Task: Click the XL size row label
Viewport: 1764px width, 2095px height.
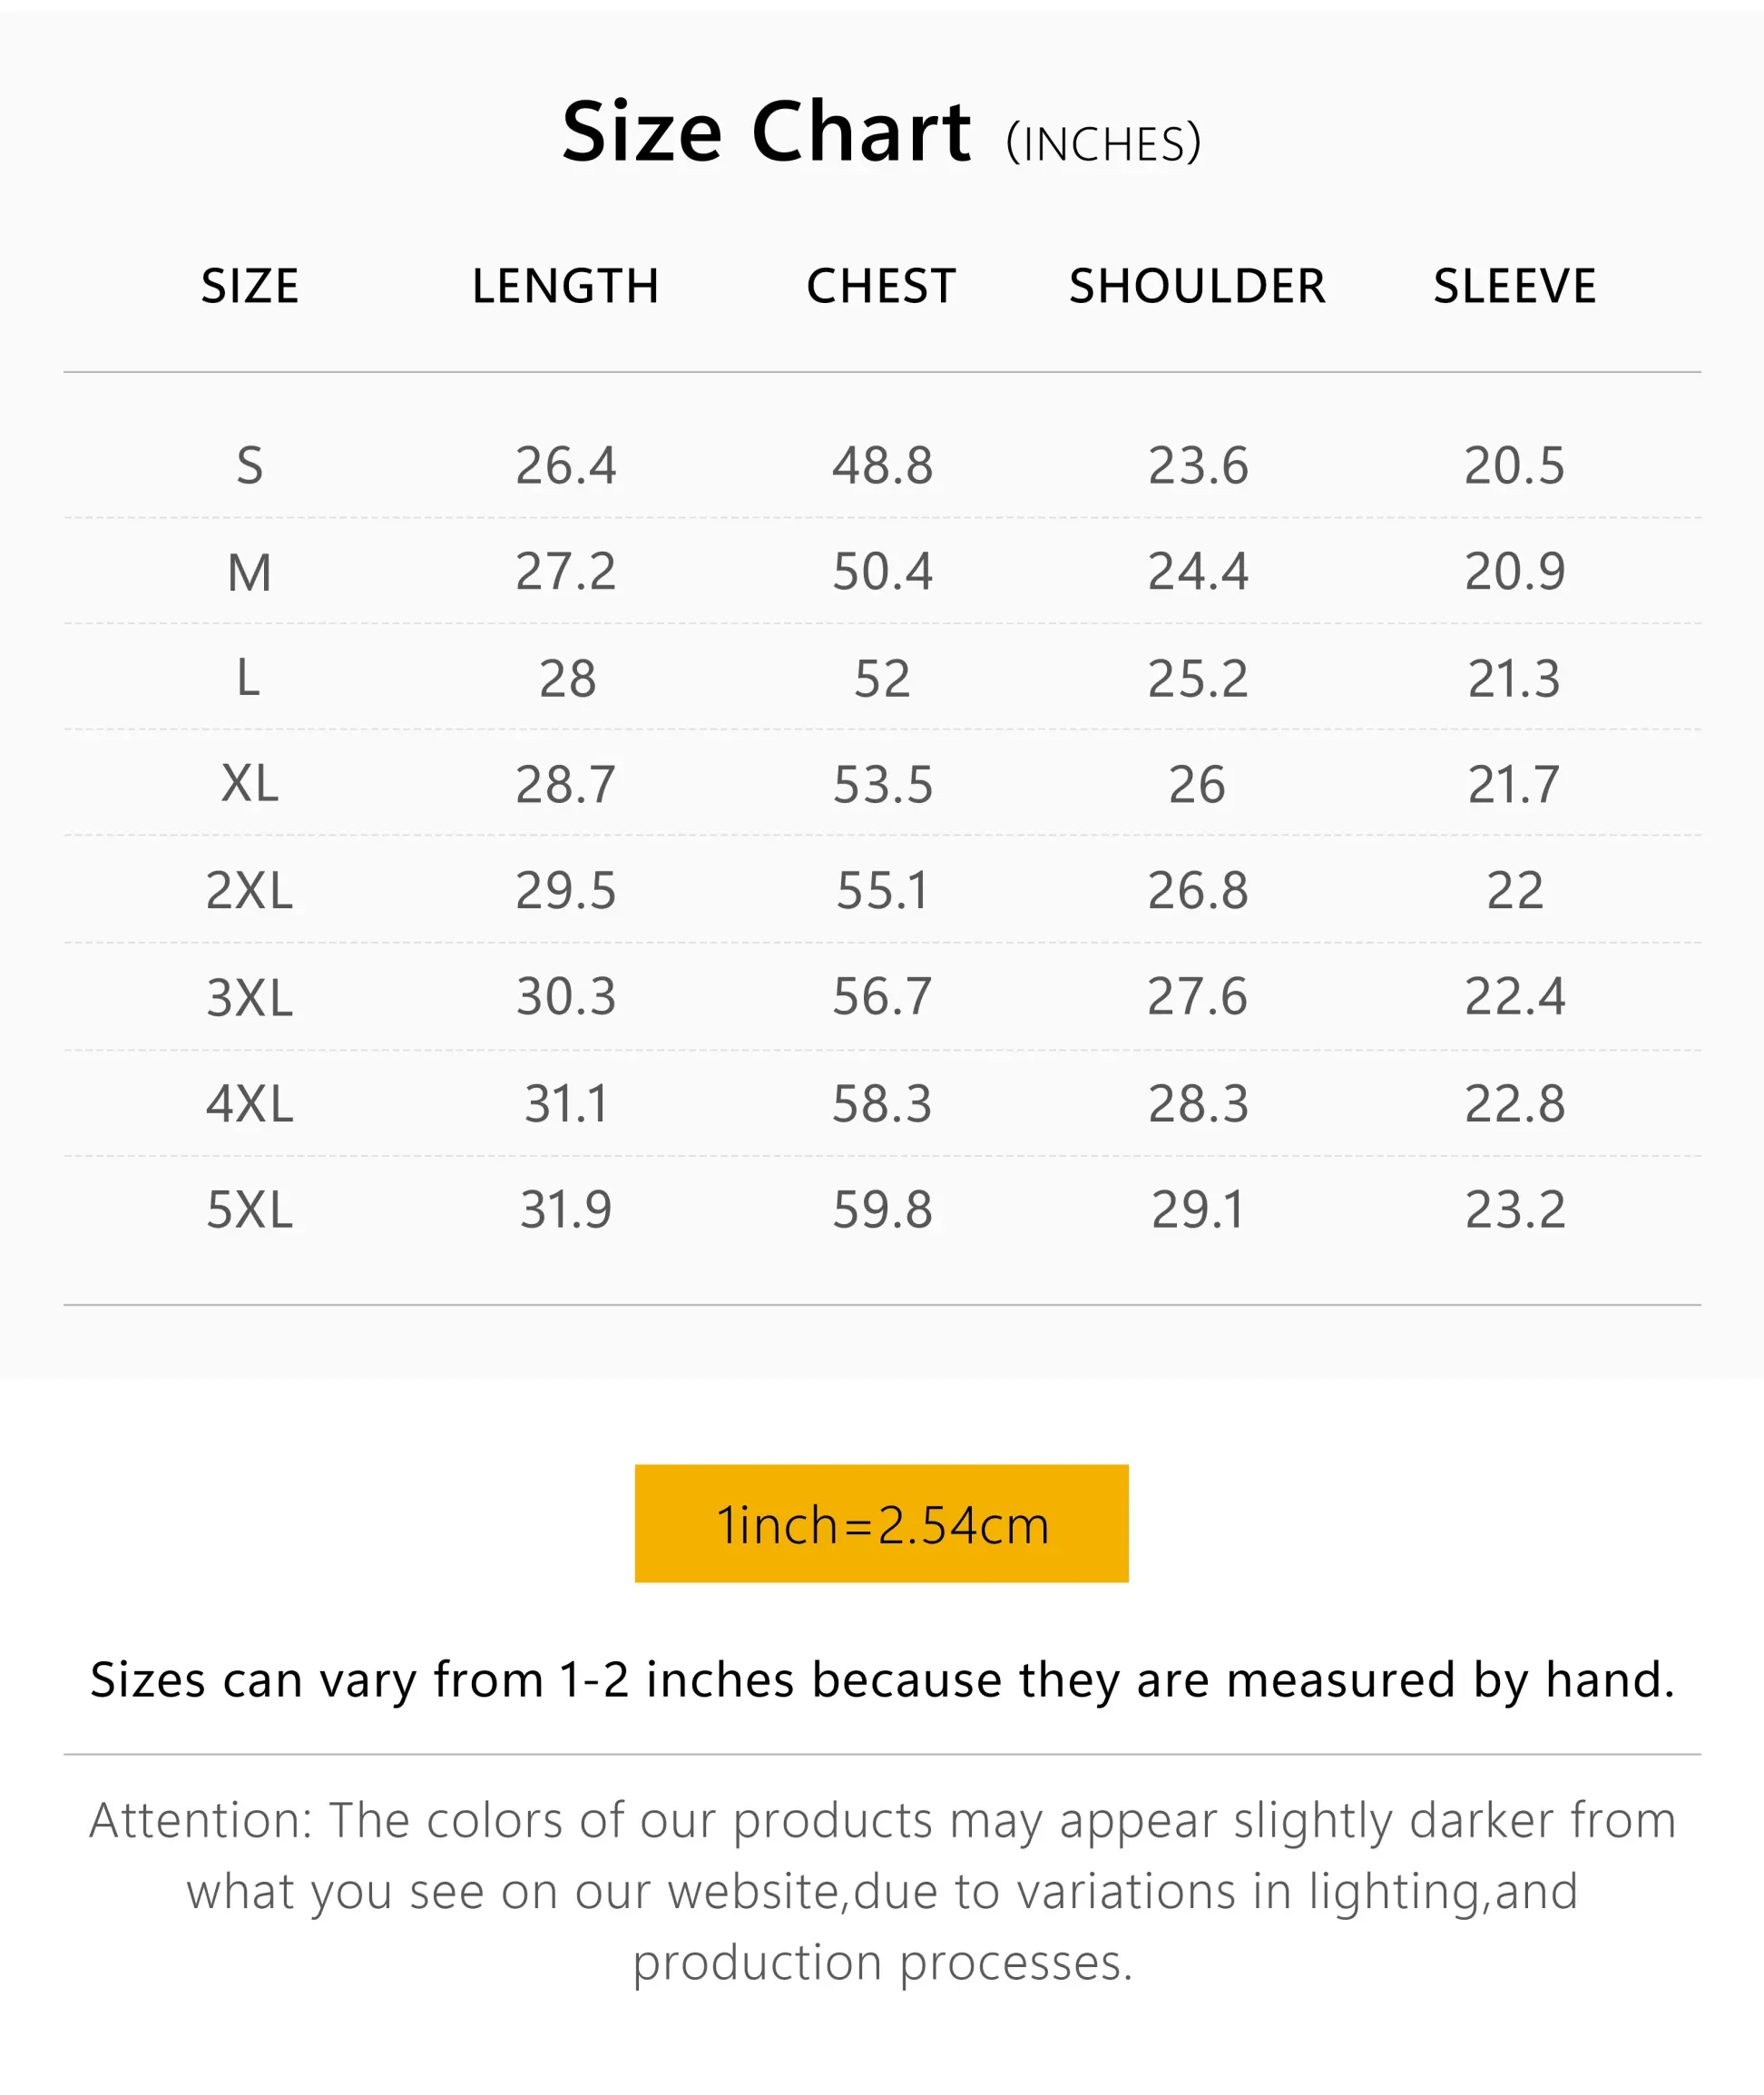Action: pos(250,784)
